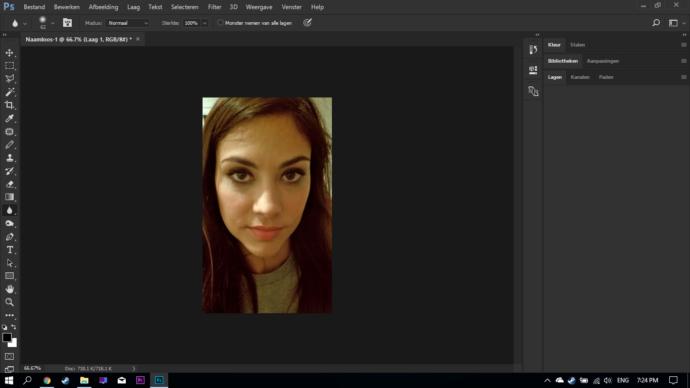Screen dimensions: 690x388
Task: Change the screen mode
Action: [9, 369]
